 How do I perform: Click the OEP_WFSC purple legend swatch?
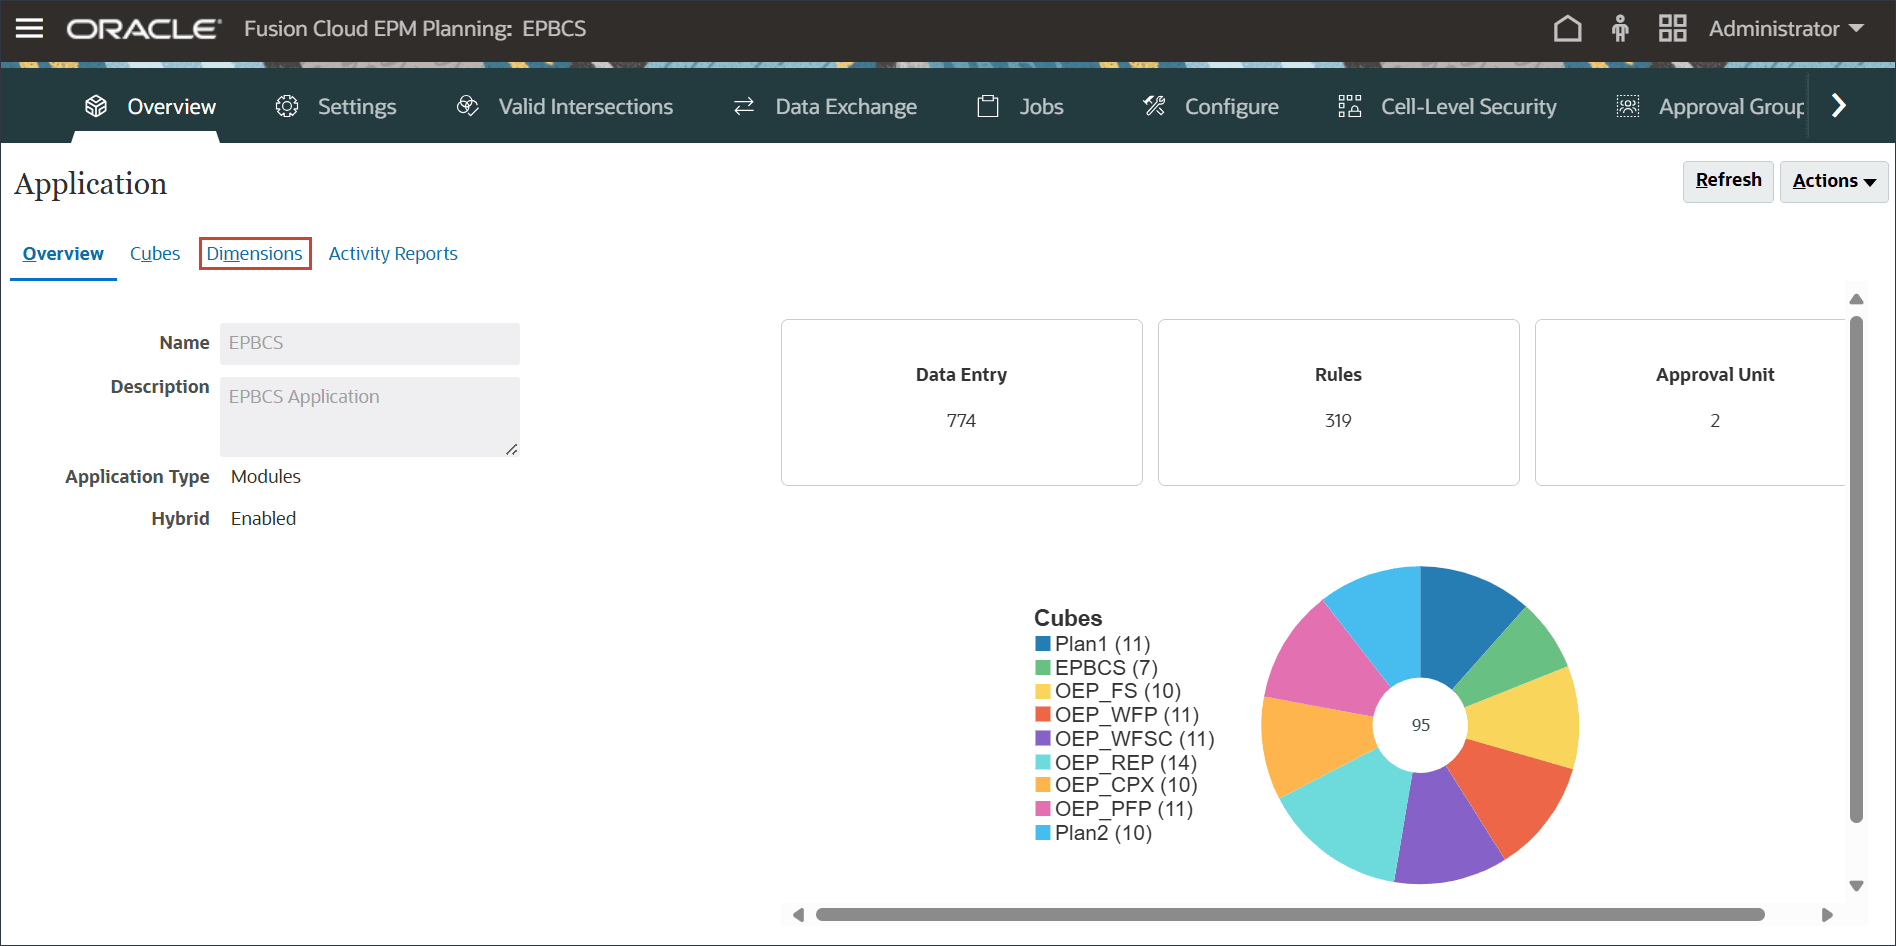(1043, 738)
